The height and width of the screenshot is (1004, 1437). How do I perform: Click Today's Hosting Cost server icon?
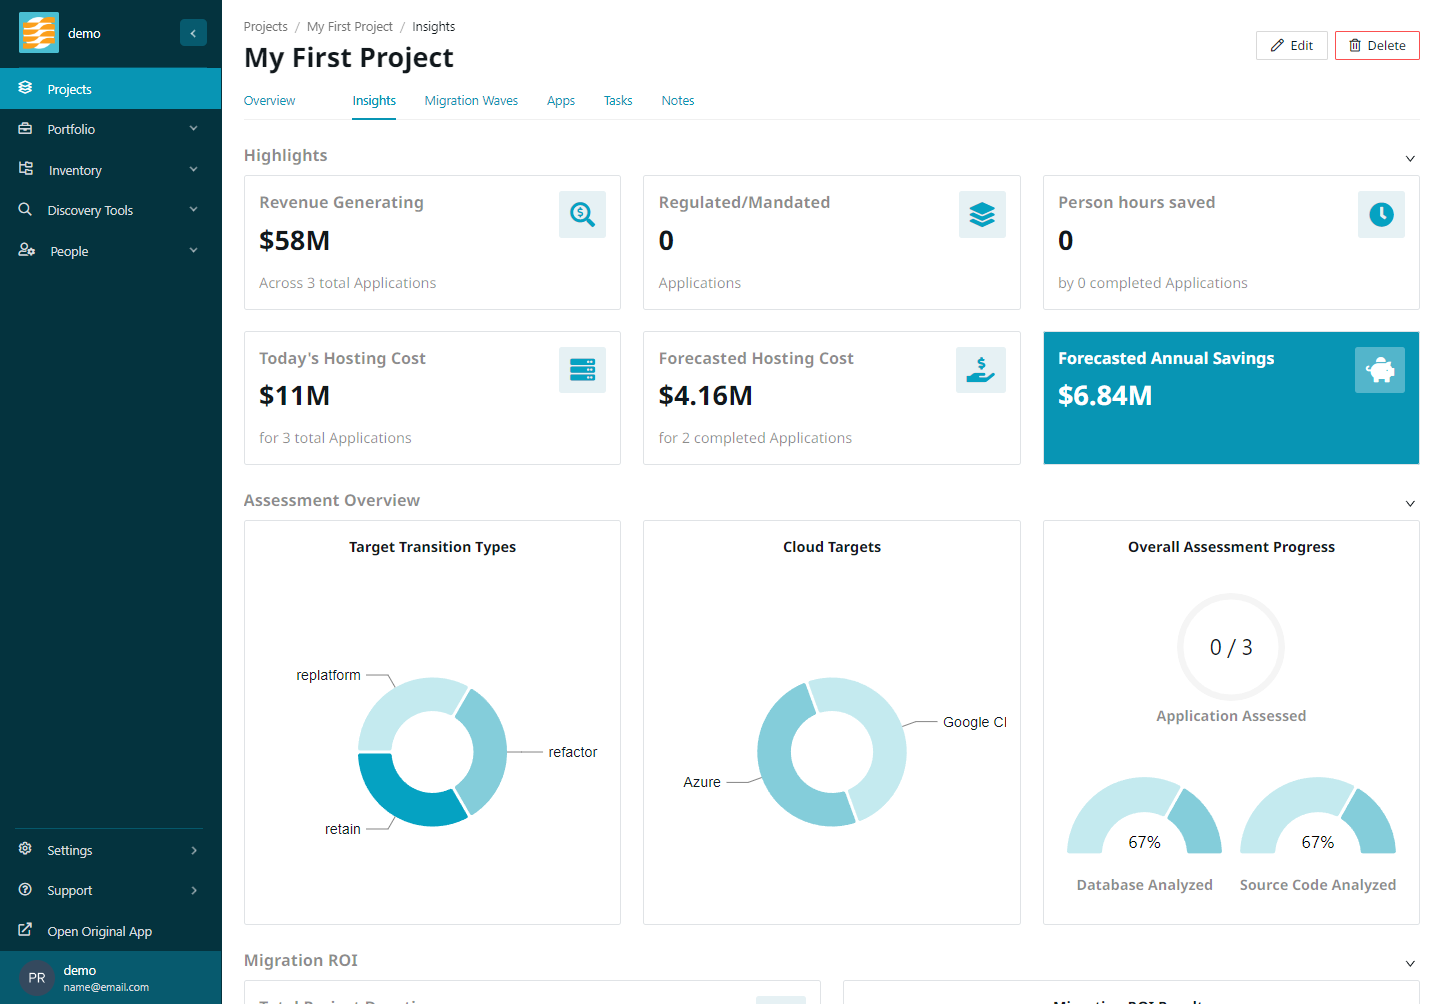coord(582,370)
